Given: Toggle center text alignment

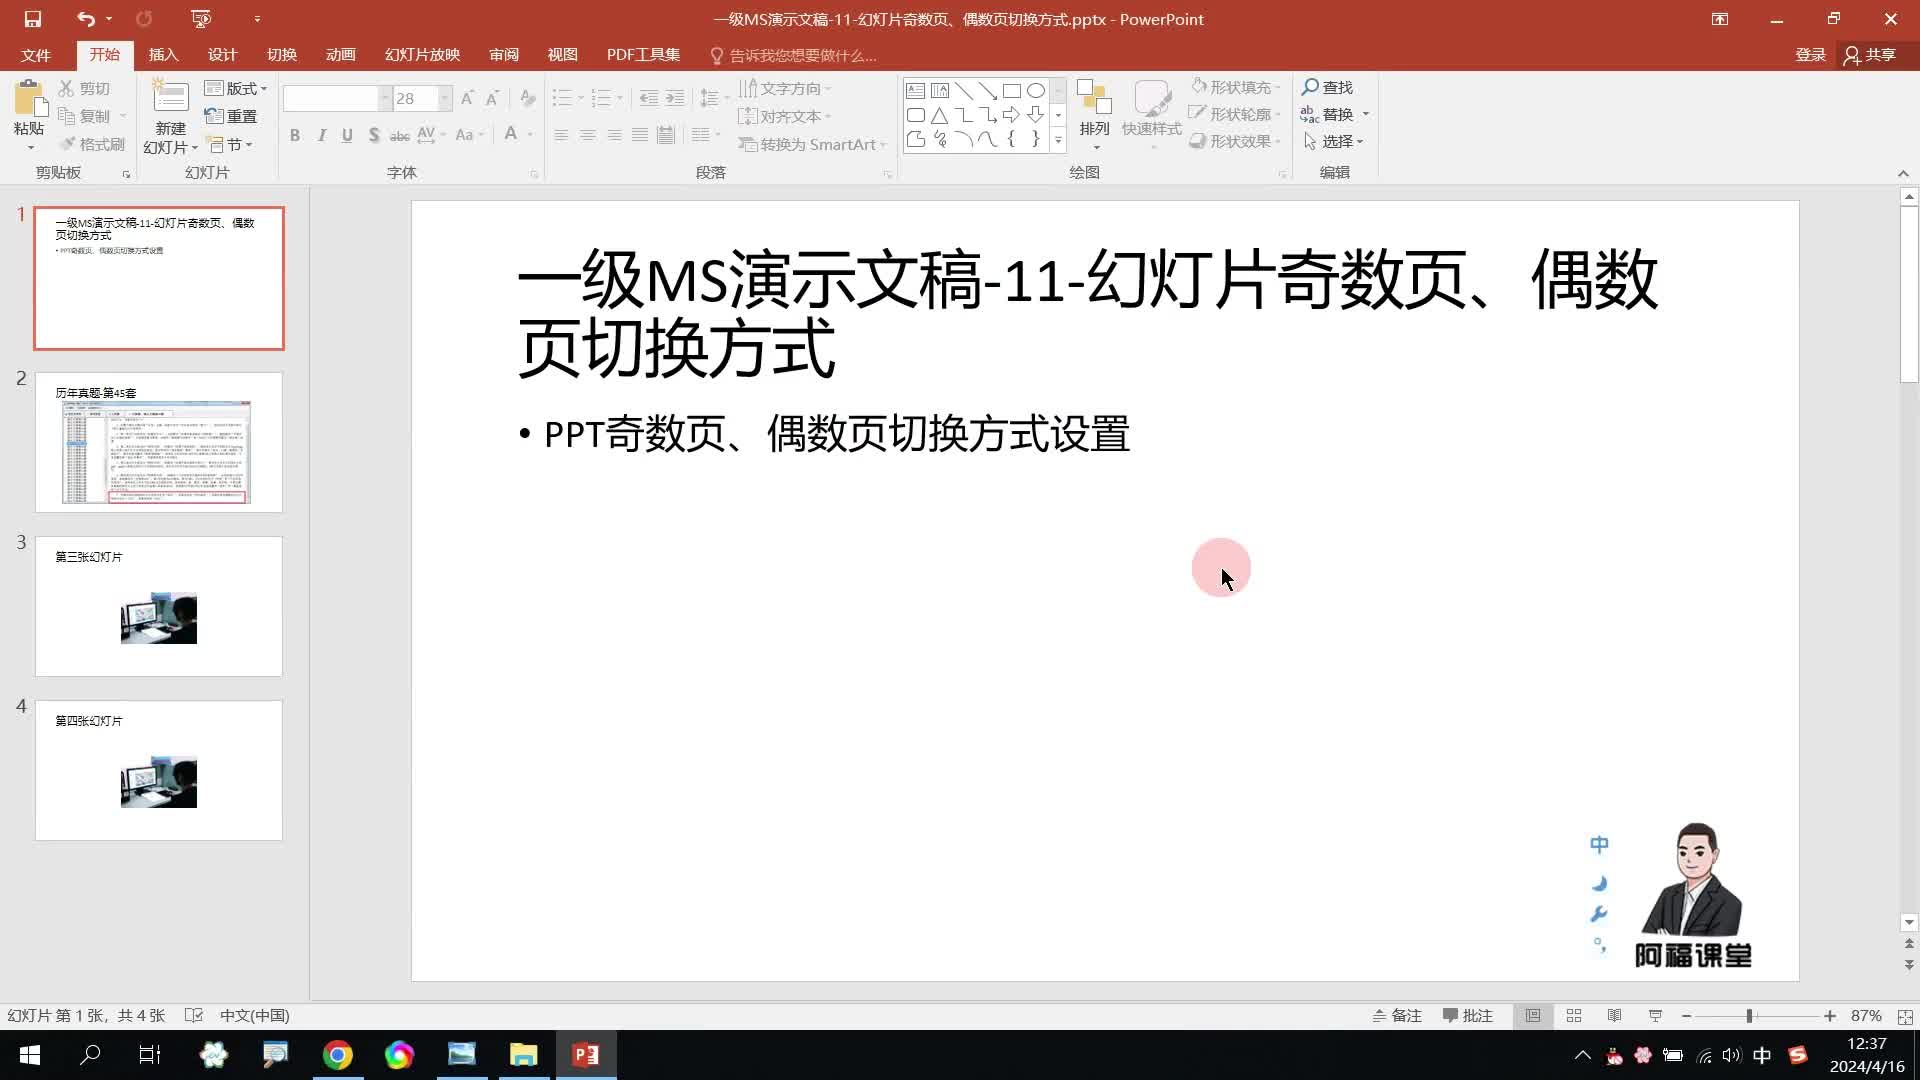Looking at the screenshot, I should [588, 135].
